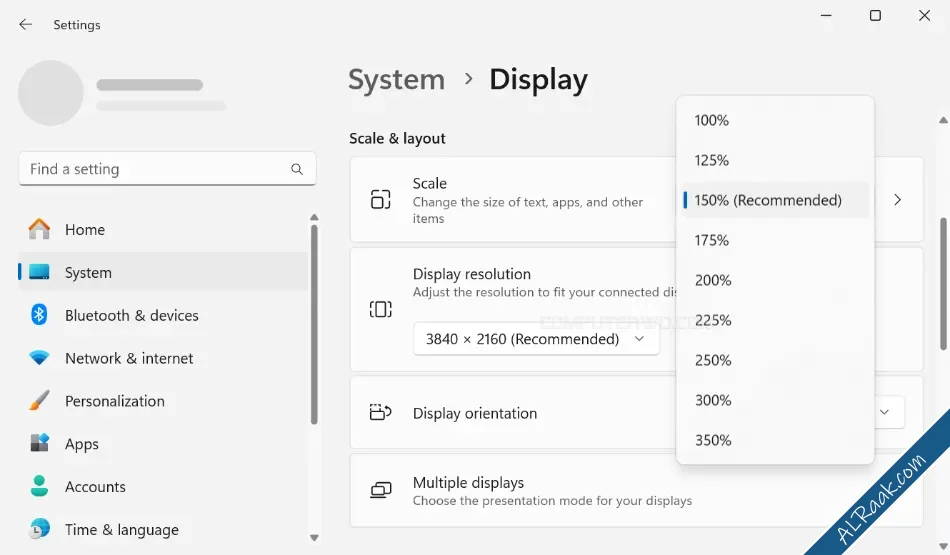950x555 pixels.
Task: Minimize the Settings window
Action: 826,15
